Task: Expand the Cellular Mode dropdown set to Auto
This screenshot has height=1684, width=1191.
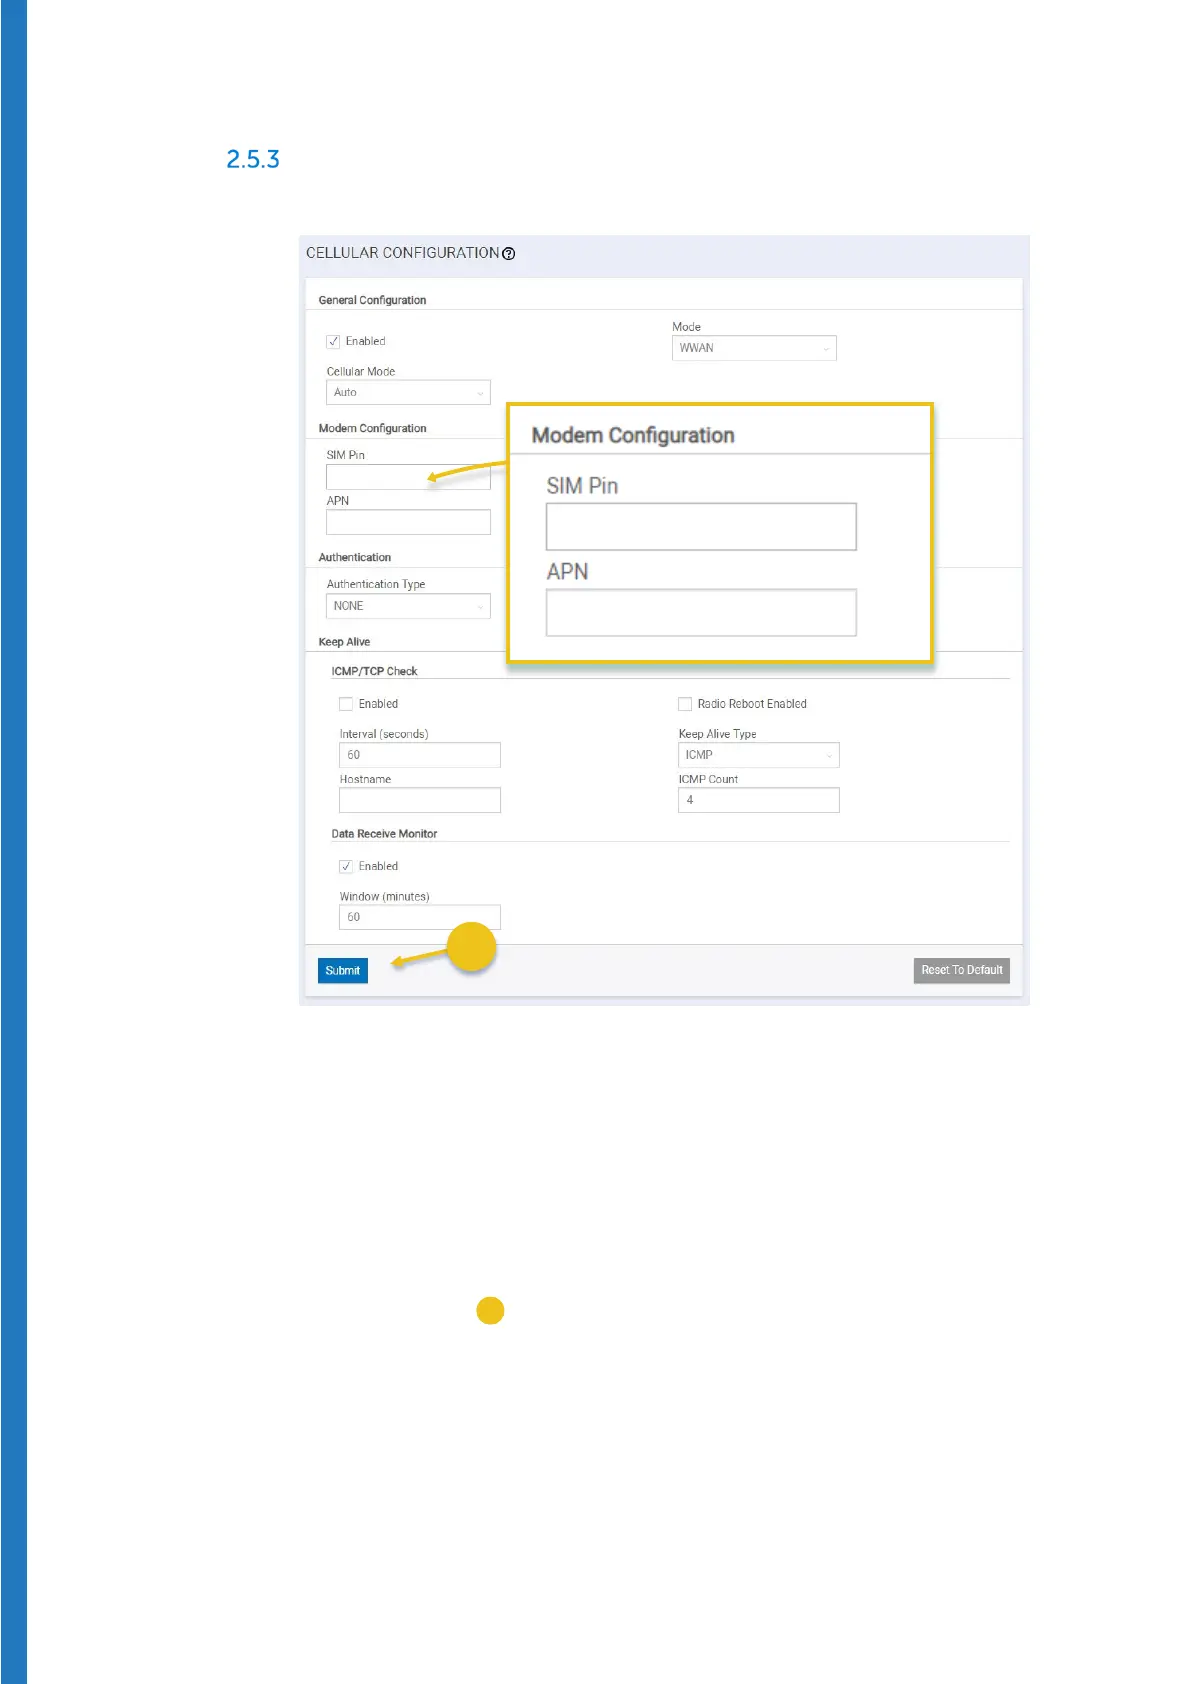Action: 408,393
